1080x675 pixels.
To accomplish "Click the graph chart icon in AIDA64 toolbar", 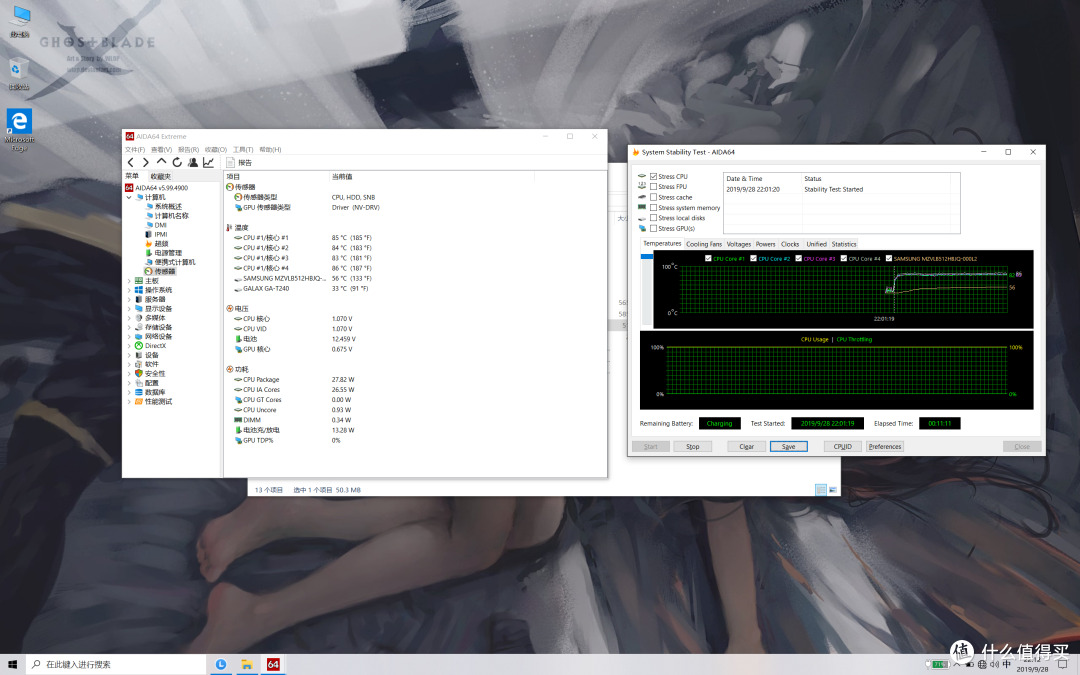I will coord(209,163).
